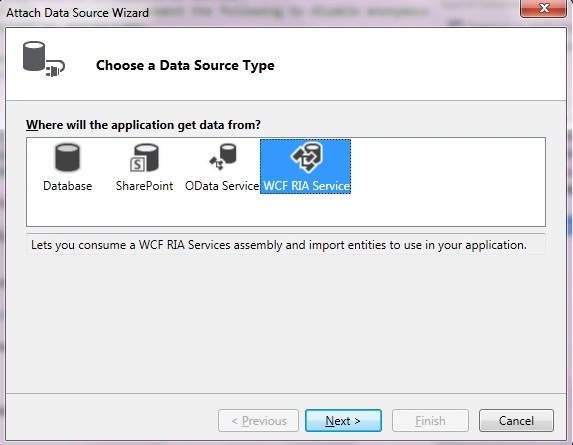Close the wizard with the X button
The image size is (573, 445).
click(544, 8)
